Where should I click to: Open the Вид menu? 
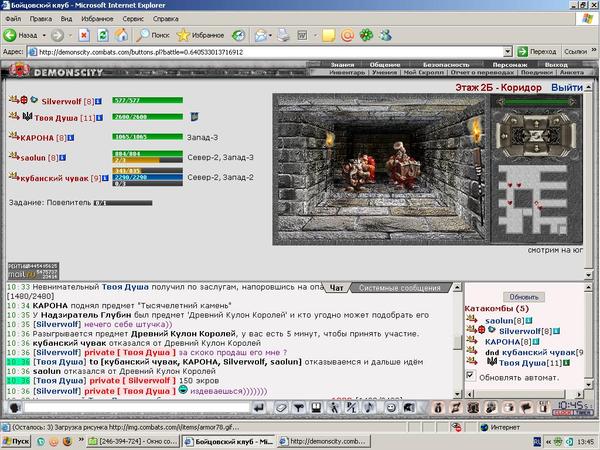pyautogui.click(x=66, y=19)
